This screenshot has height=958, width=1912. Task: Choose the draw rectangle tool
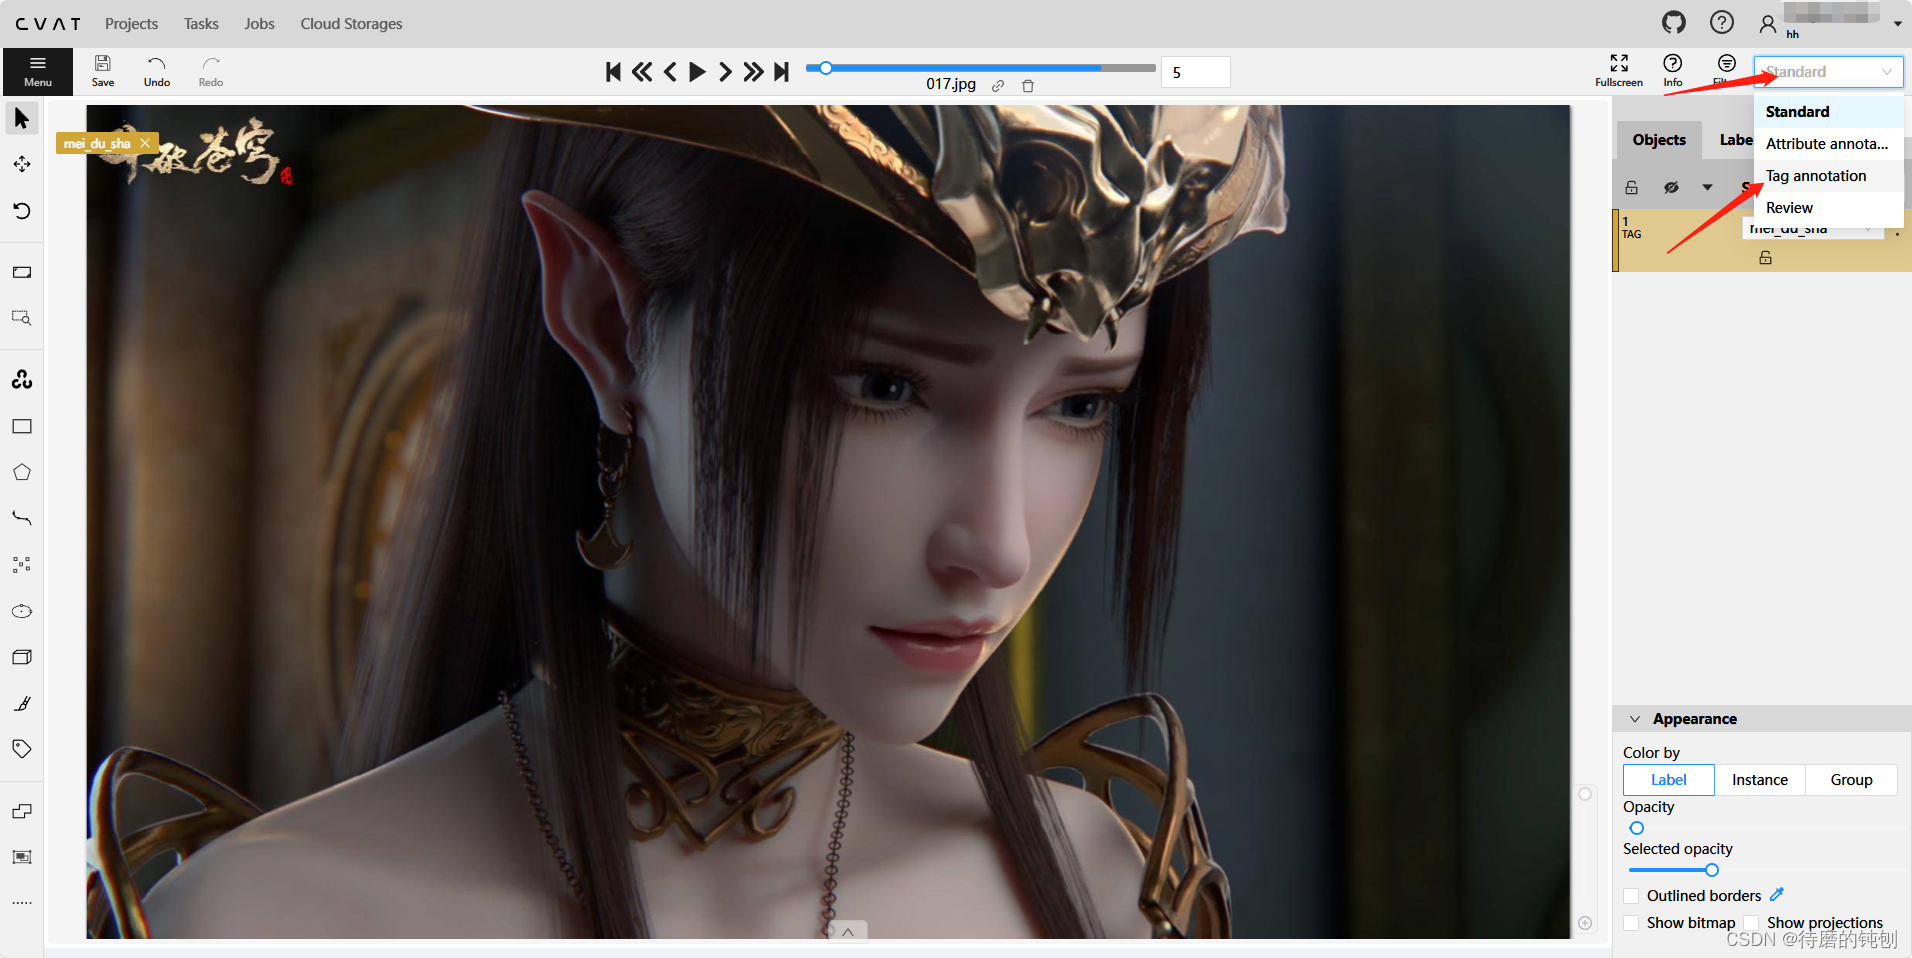point(22,426)
